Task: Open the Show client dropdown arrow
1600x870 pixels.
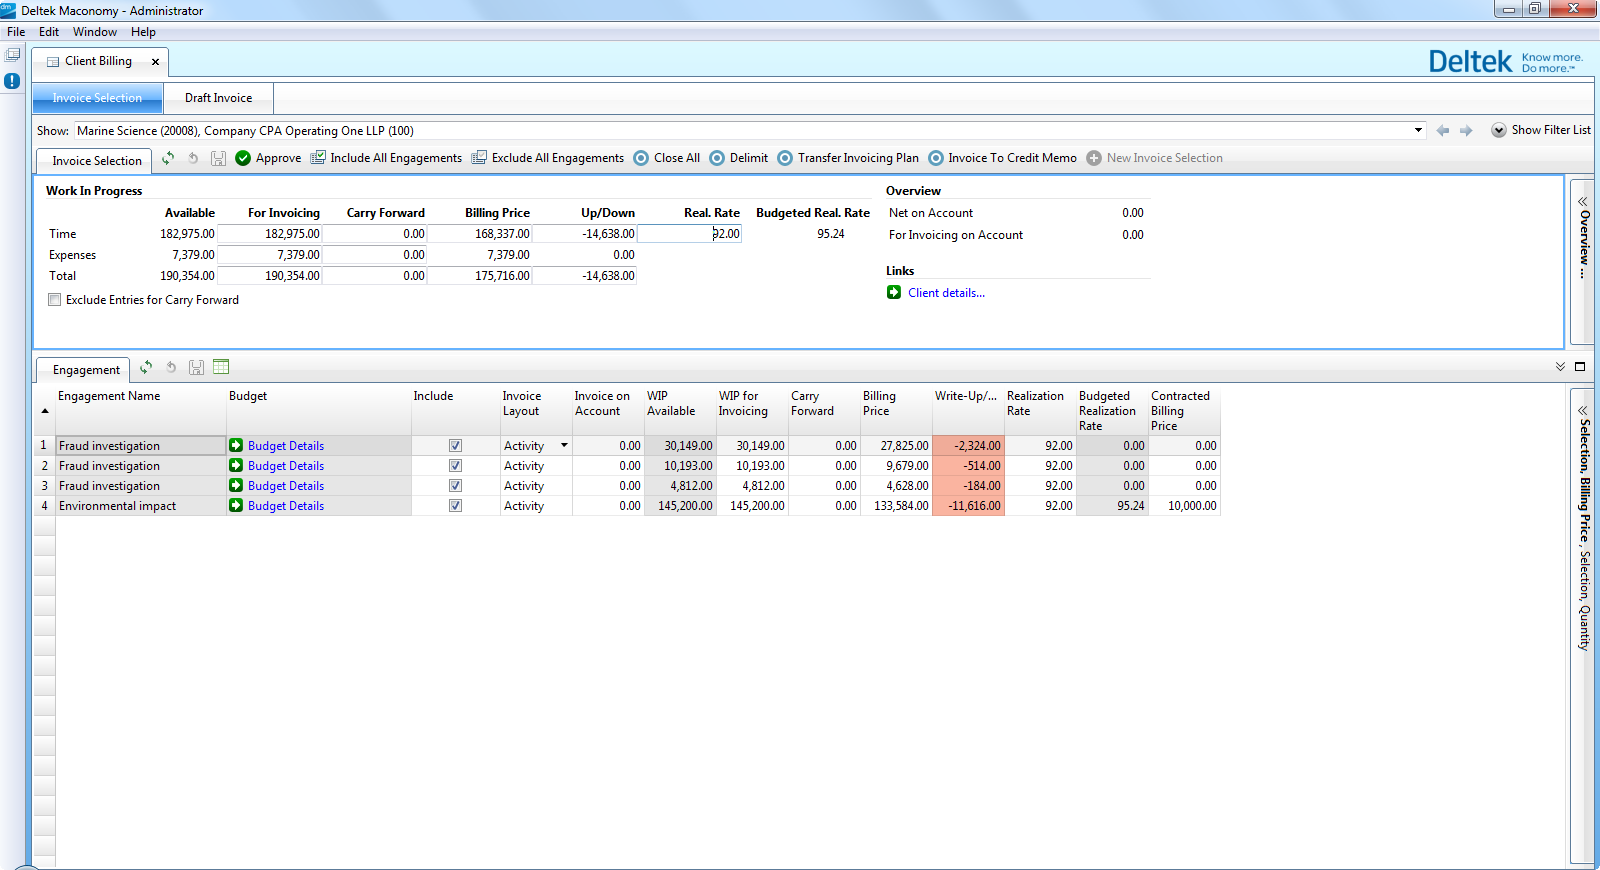Action: [x=1418, y=130]
